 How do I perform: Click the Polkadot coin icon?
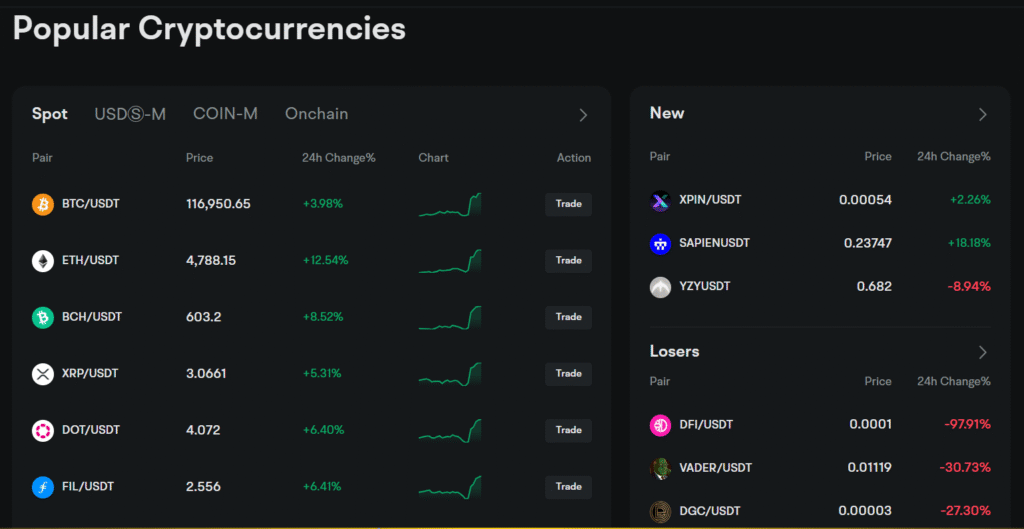[x=43, y=430]
